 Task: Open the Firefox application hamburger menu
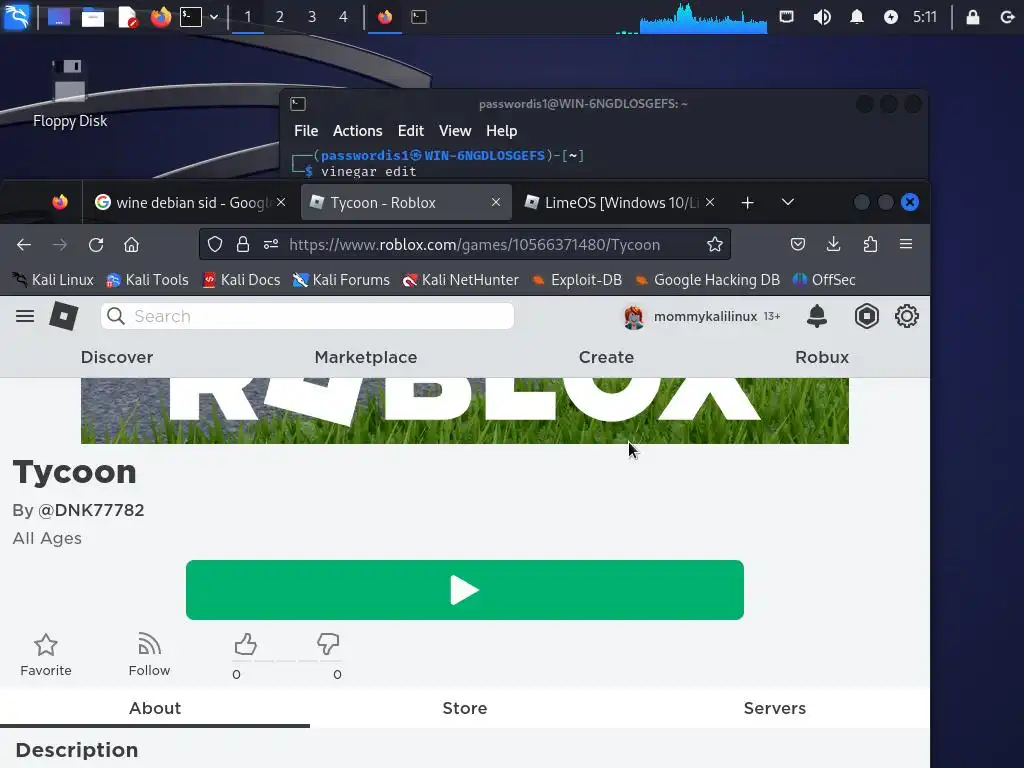(906, 244)
